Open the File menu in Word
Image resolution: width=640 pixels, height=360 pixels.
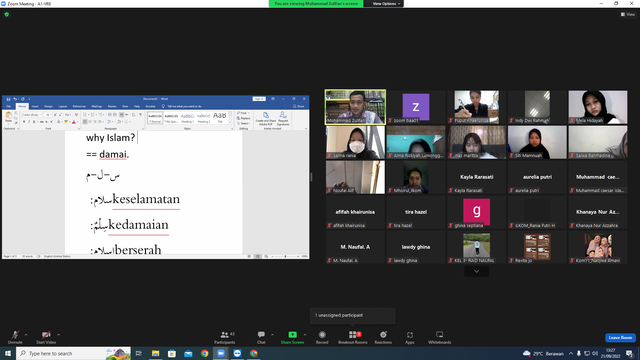[x=8, y=106]
